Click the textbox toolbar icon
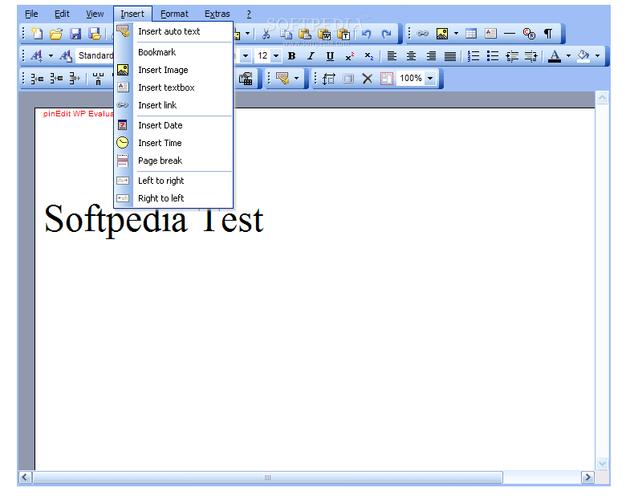634x500 pixels. (490, 34)
